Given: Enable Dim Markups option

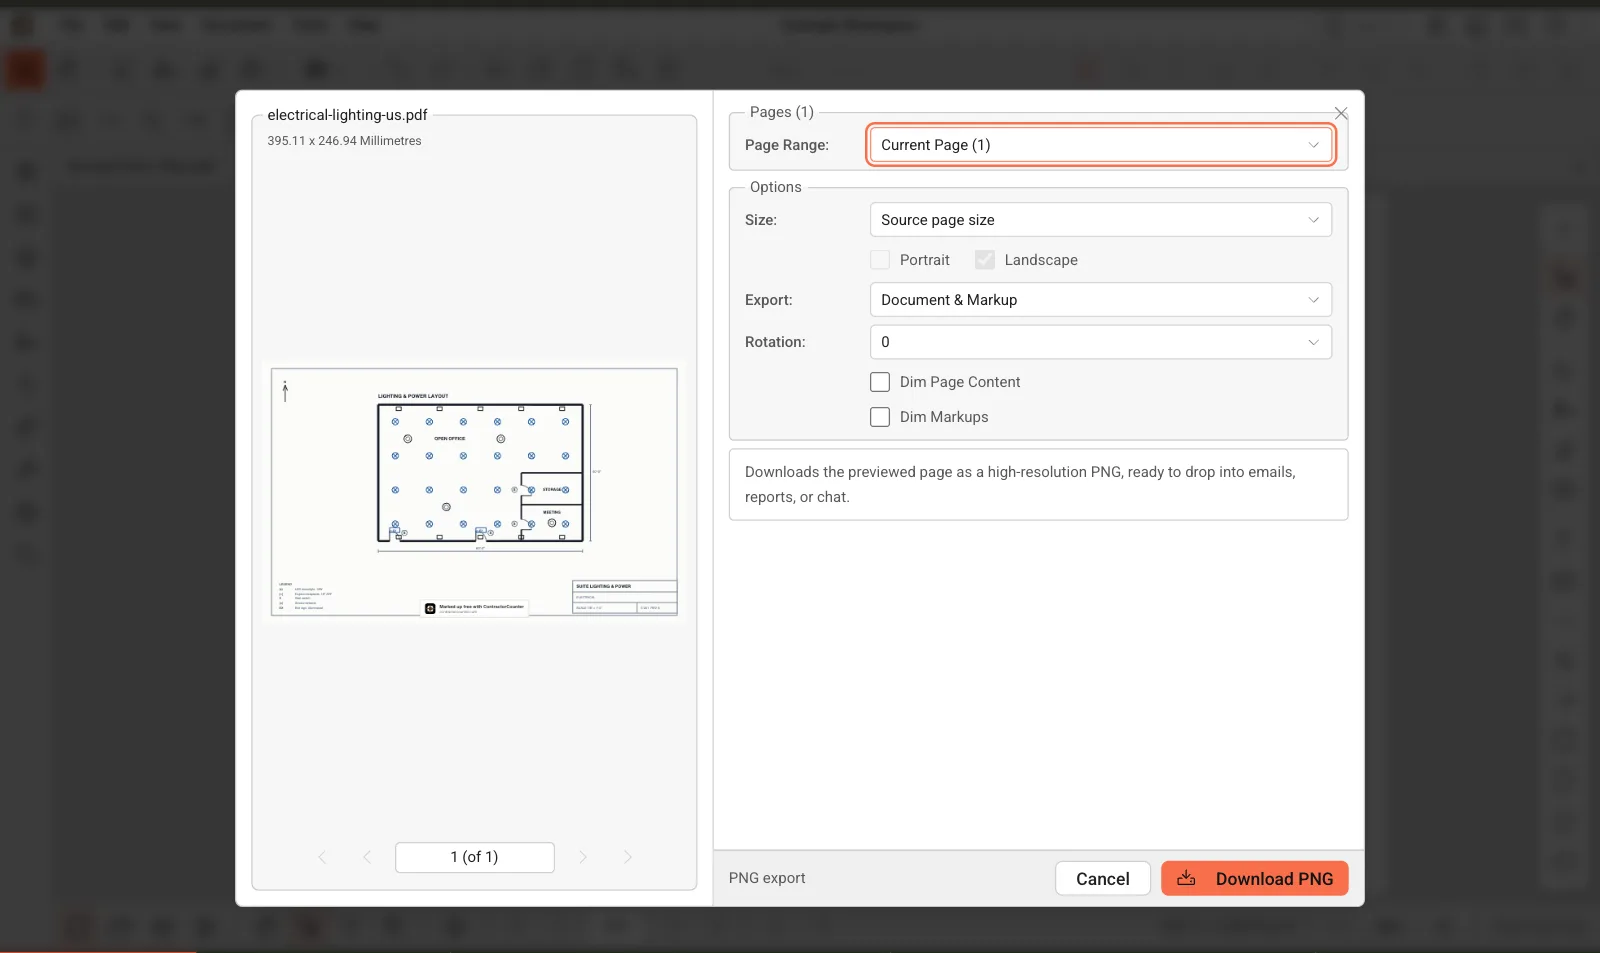Looking at the screenshot, I should pos(880,417).
